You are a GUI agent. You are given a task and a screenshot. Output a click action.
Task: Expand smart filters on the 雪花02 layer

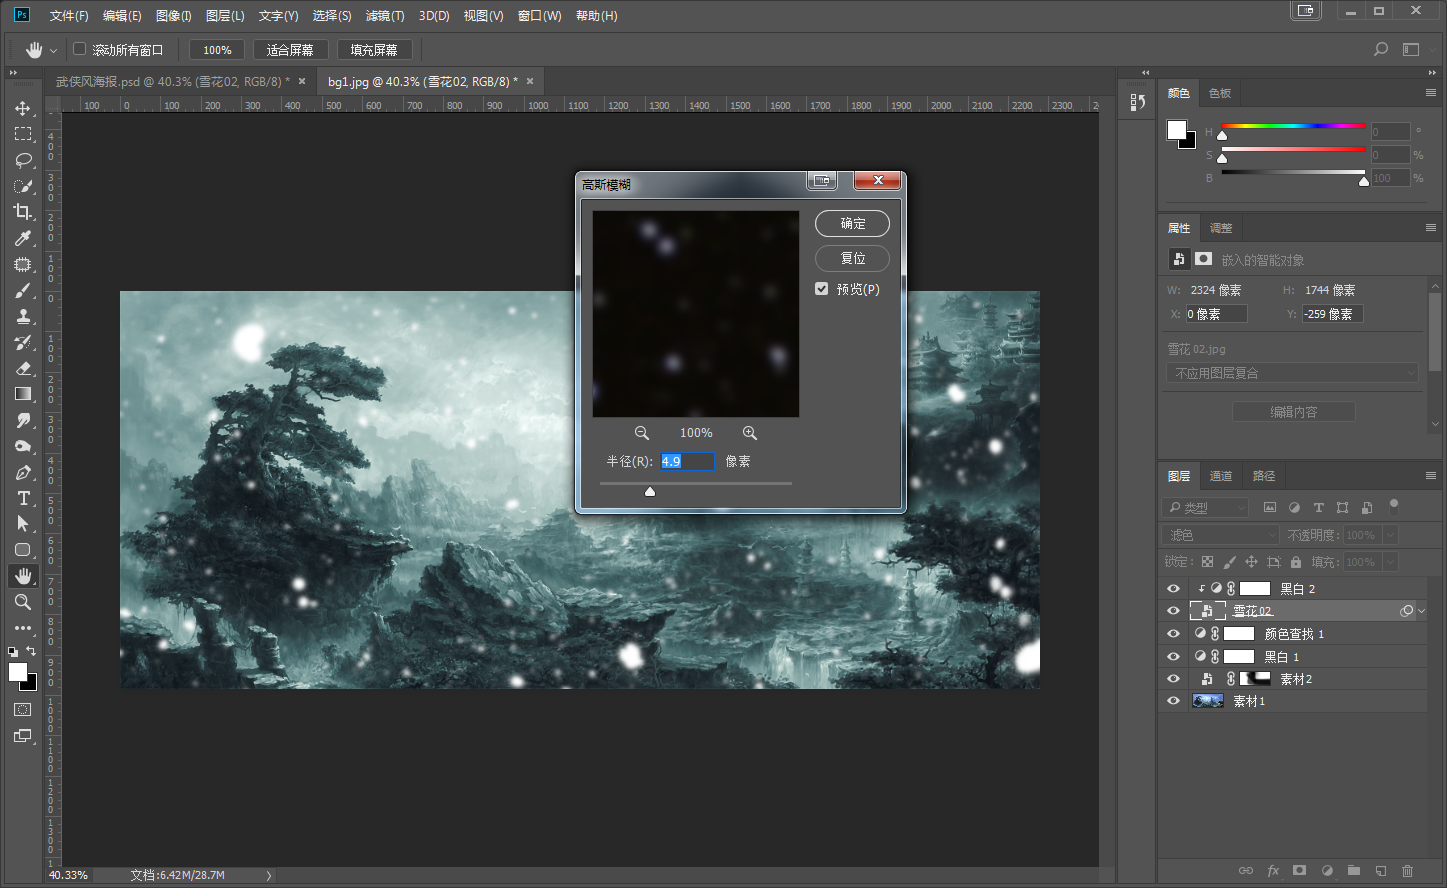coord(1421,611)
